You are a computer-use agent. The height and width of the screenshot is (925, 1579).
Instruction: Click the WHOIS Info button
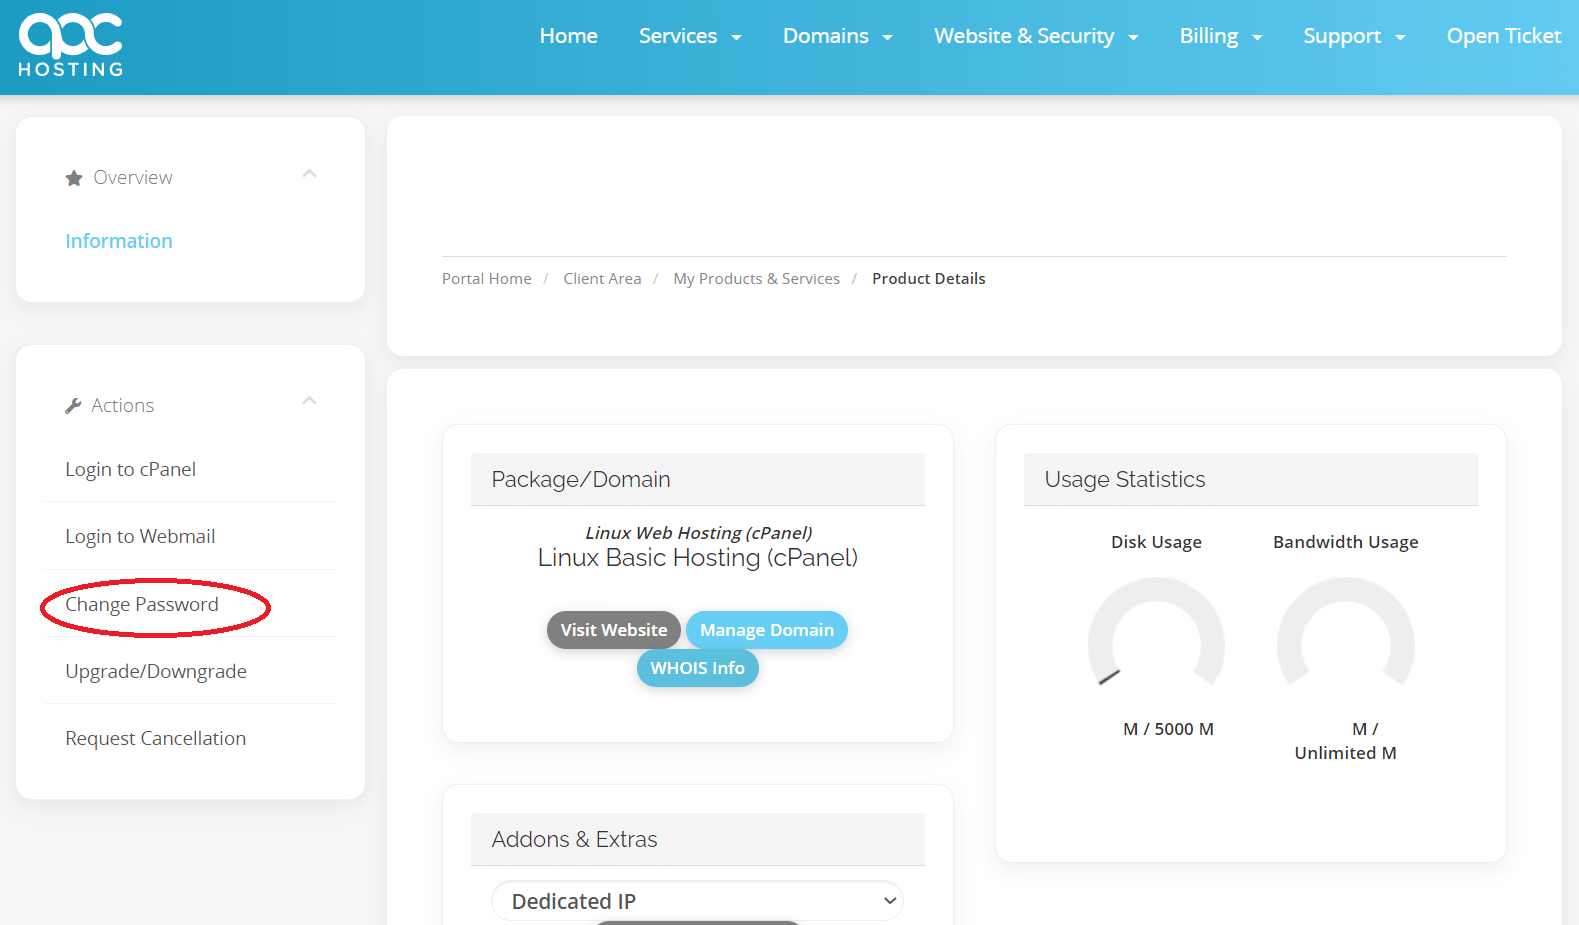pos(698,668)
